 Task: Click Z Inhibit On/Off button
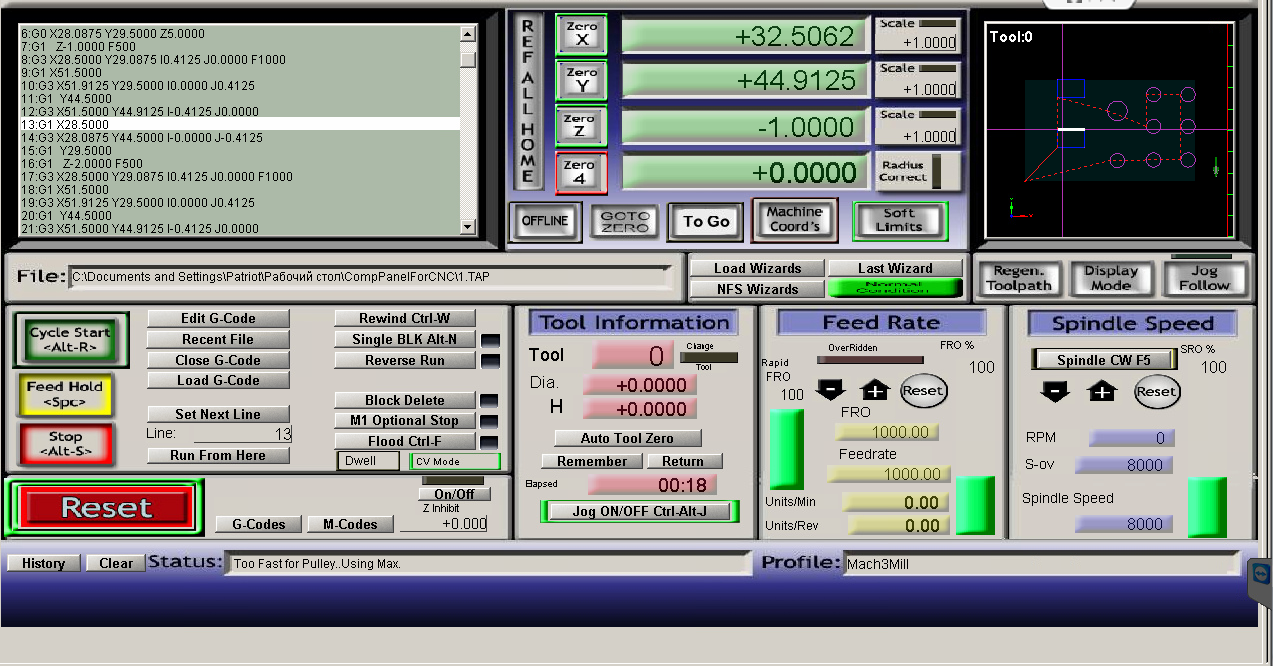coord(455,494)
